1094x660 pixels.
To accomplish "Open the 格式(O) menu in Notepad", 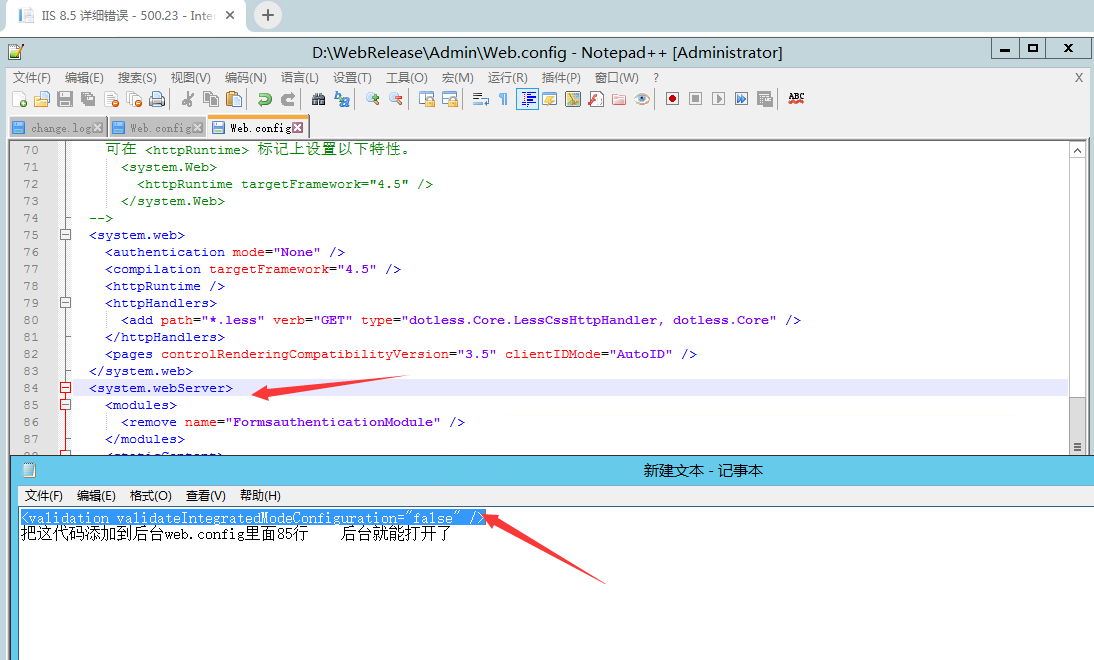I will [x=150, y=495].
